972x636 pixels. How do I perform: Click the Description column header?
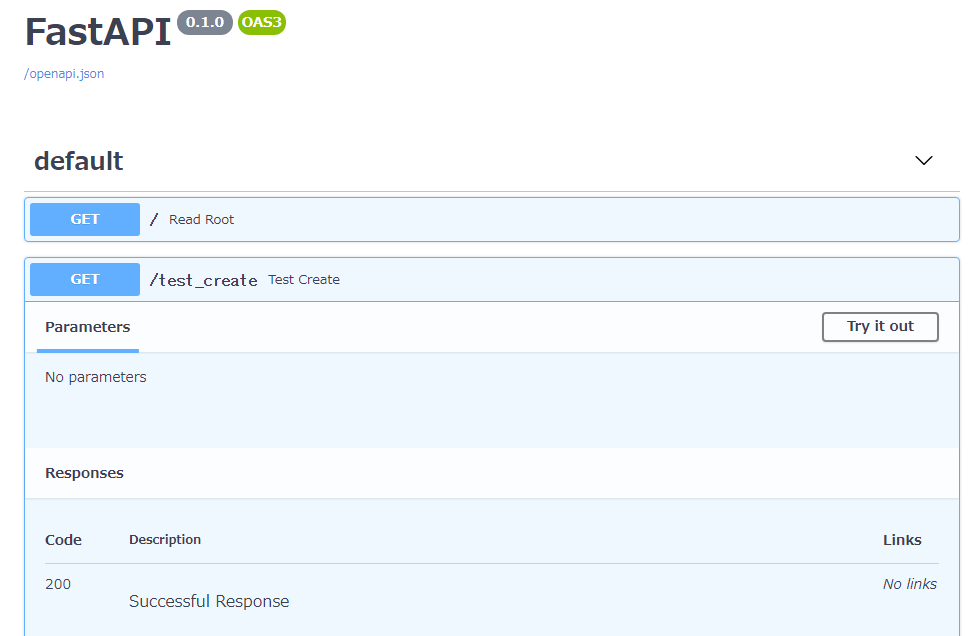coord(165,539)
